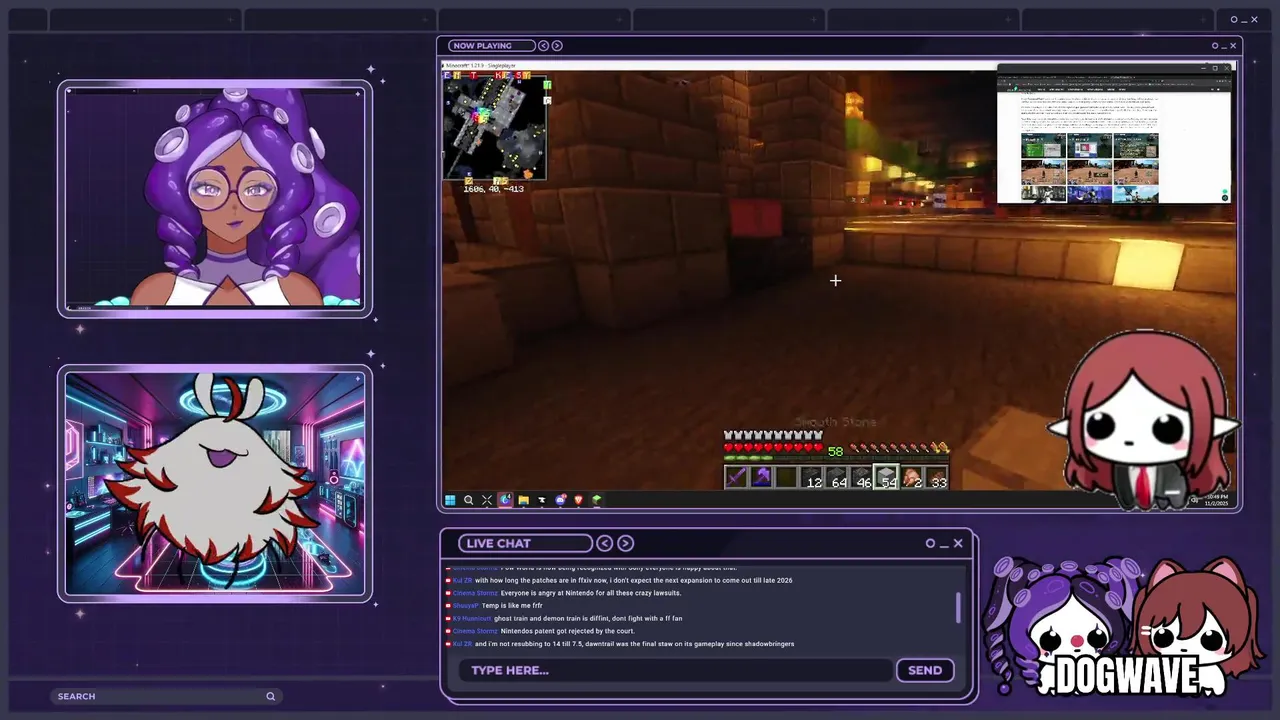Open Discord from the taskbar
Image resolution: width=1280 pixels, height=720 pixels.
(x=560, y=500)
